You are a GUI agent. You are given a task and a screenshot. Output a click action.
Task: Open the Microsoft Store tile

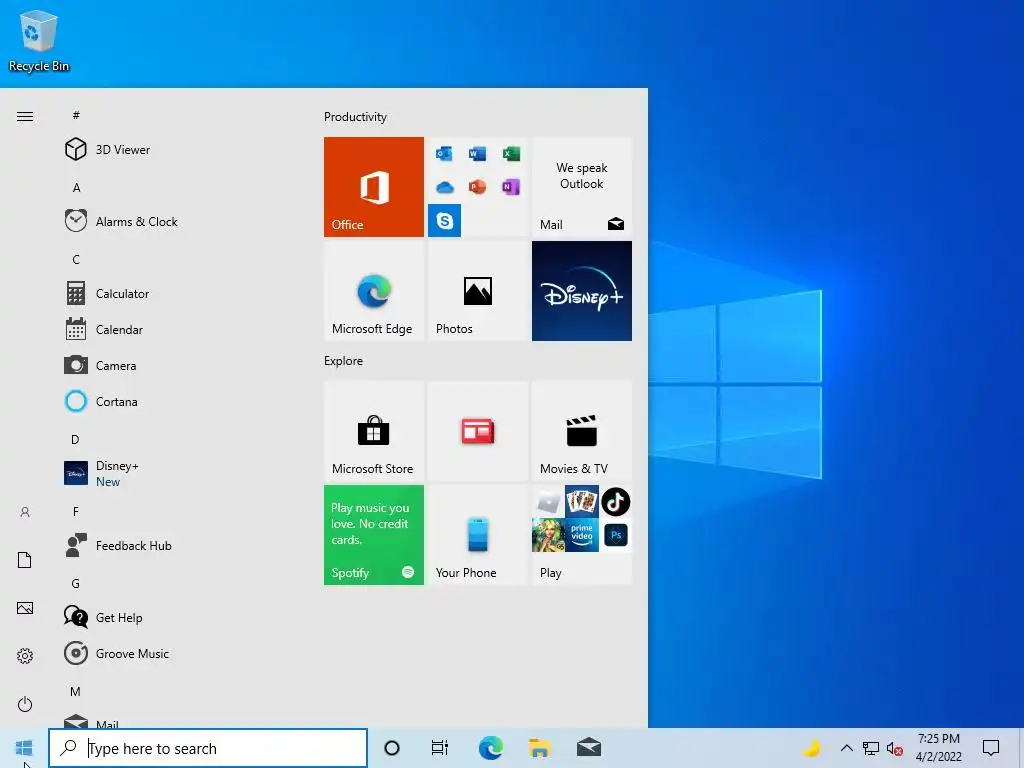point(374,431)
